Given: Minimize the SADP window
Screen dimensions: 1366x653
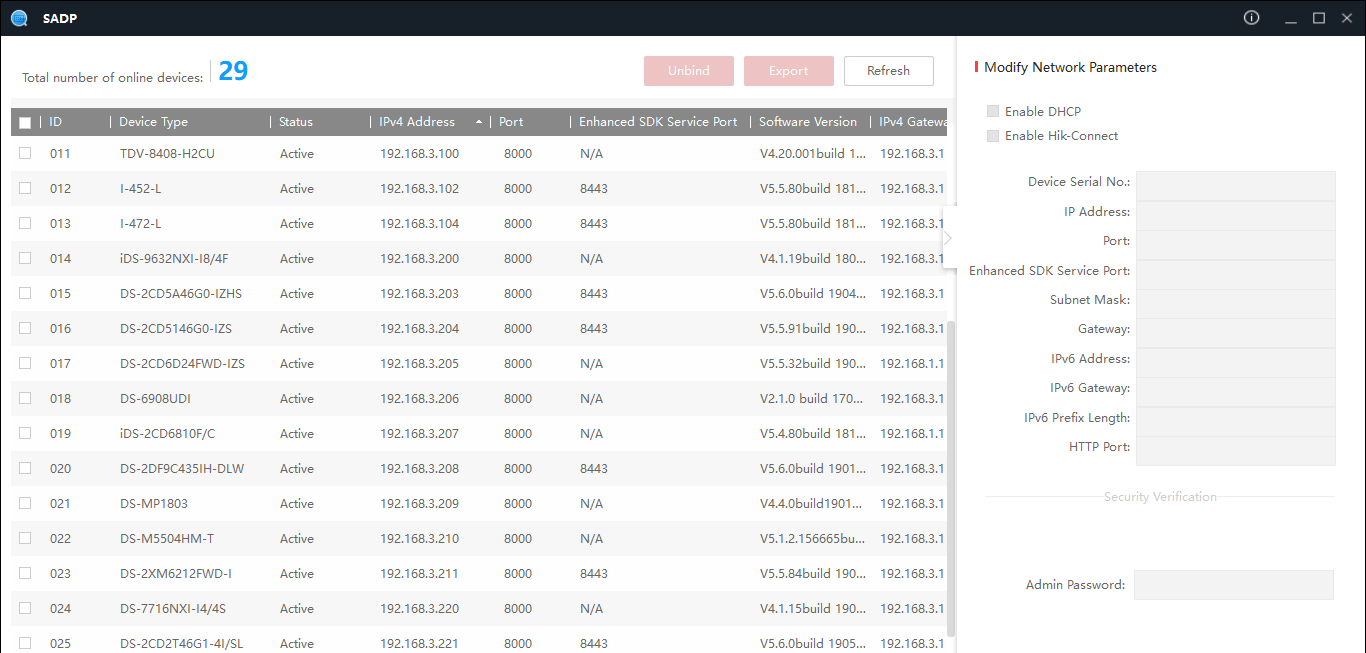Looking at the screenshot, I should click(x=1291, y=18).
